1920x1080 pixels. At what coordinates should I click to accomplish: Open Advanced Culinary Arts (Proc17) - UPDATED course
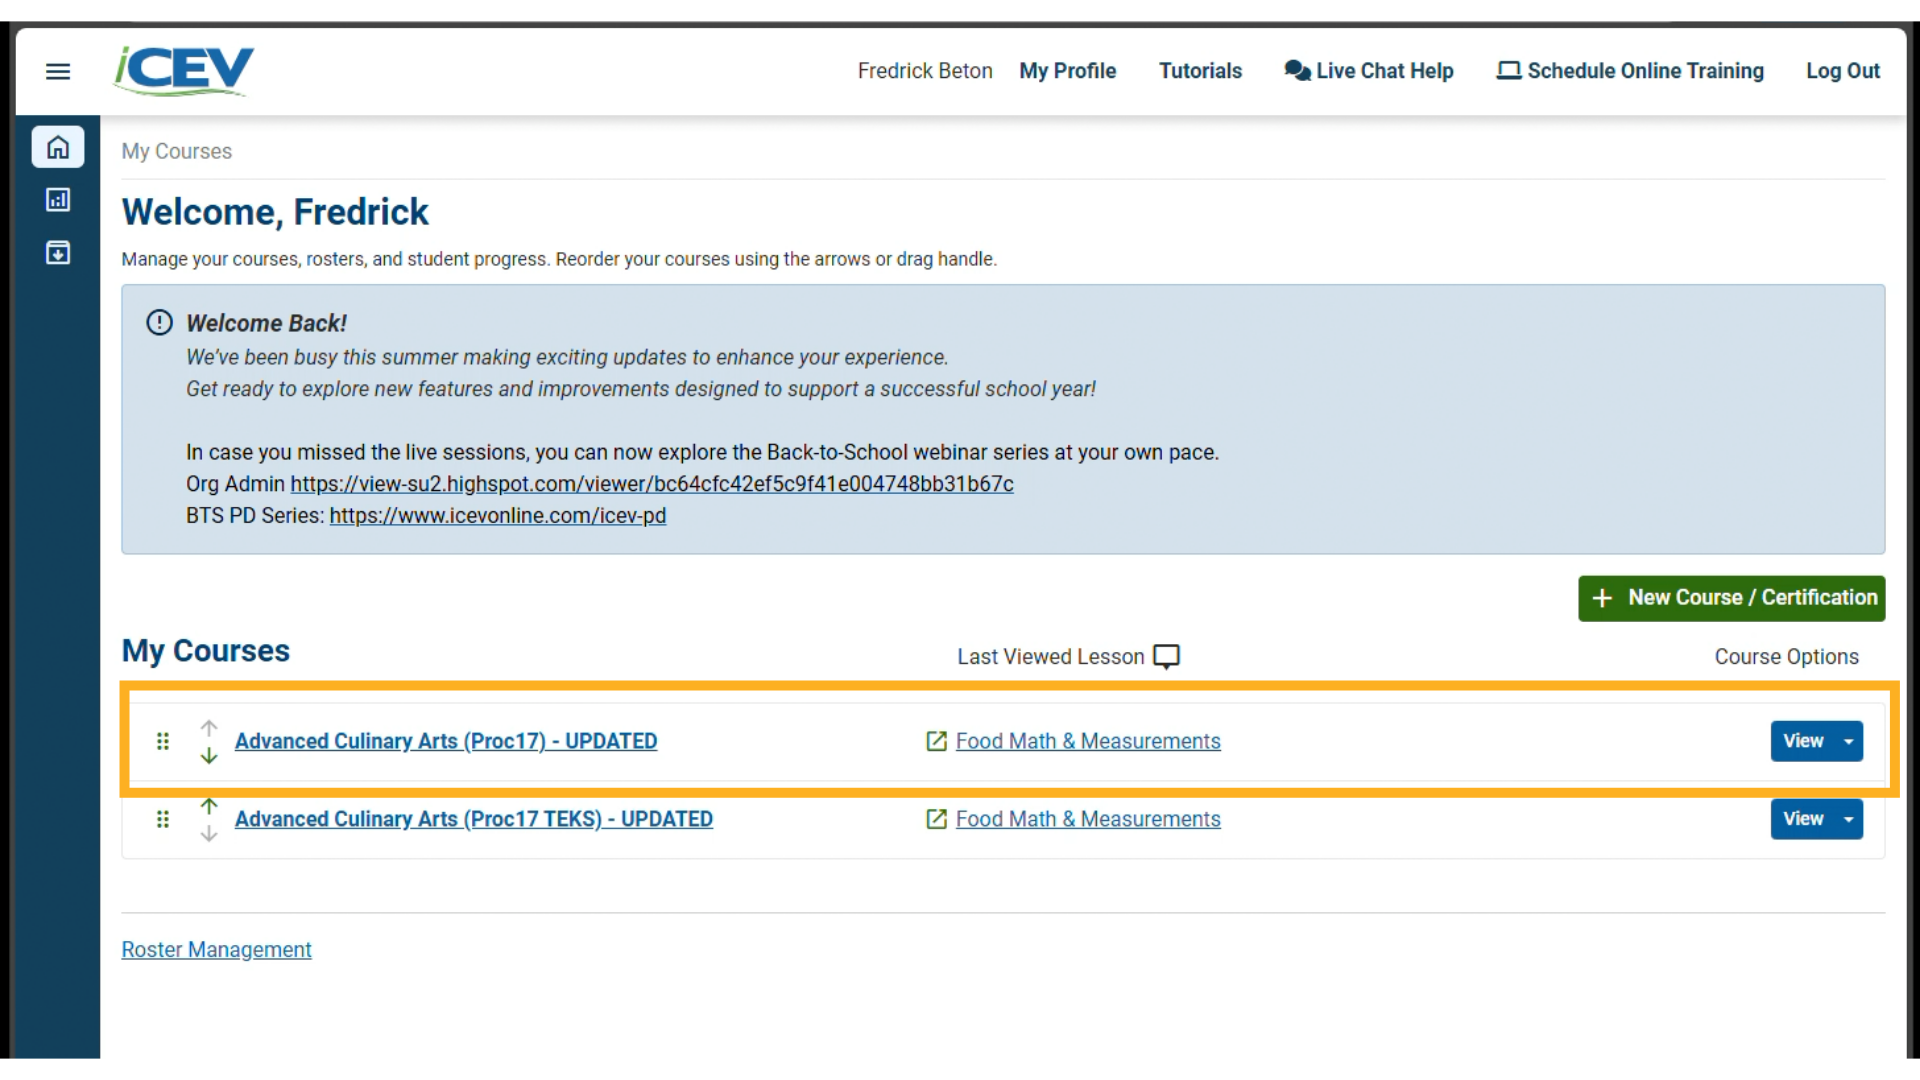[446, 741]
